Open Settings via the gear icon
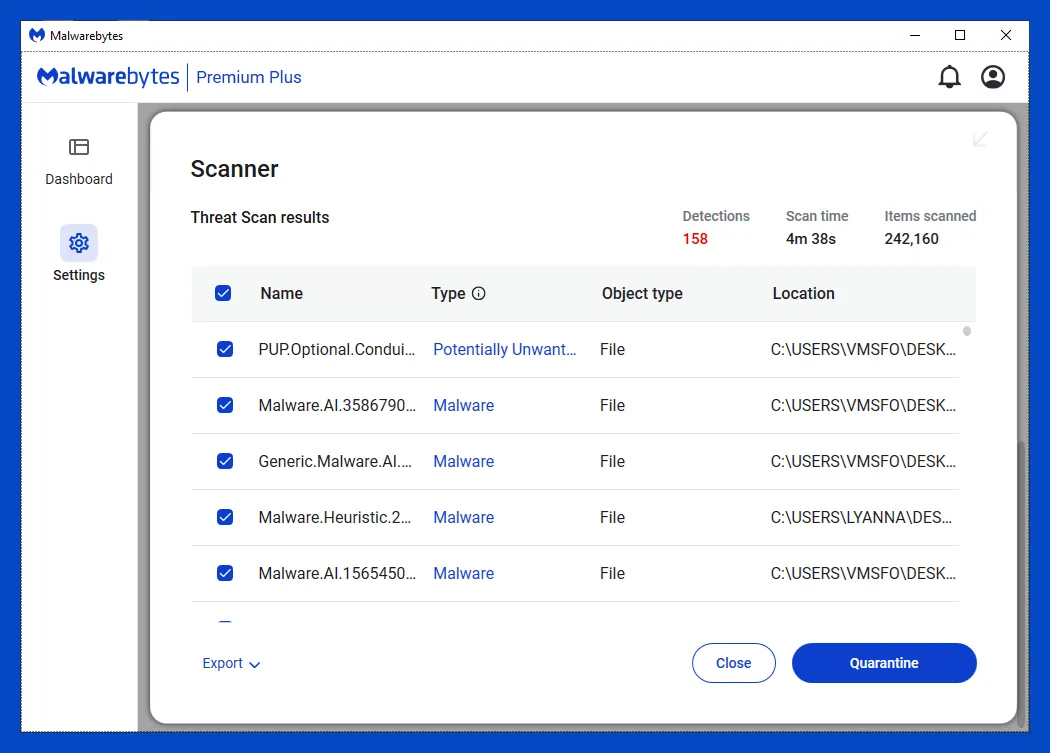The image size is (1050, 753). [79, 243]
